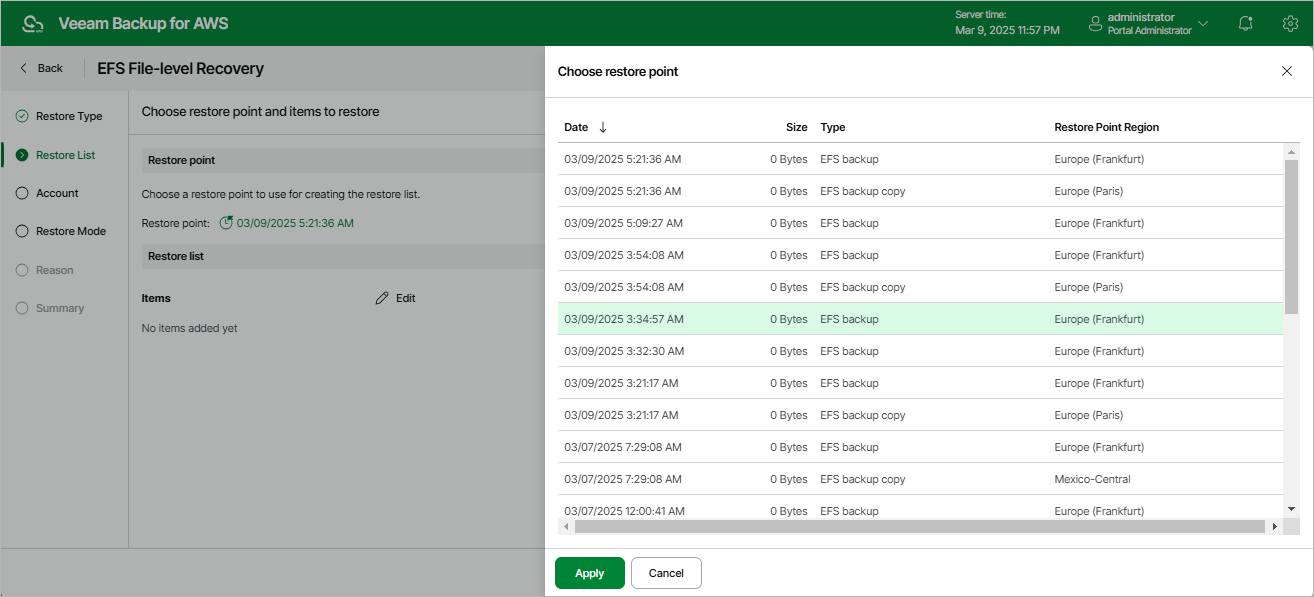Go to the Restore Type step
1314x597 pixels.
click(69, 116)
